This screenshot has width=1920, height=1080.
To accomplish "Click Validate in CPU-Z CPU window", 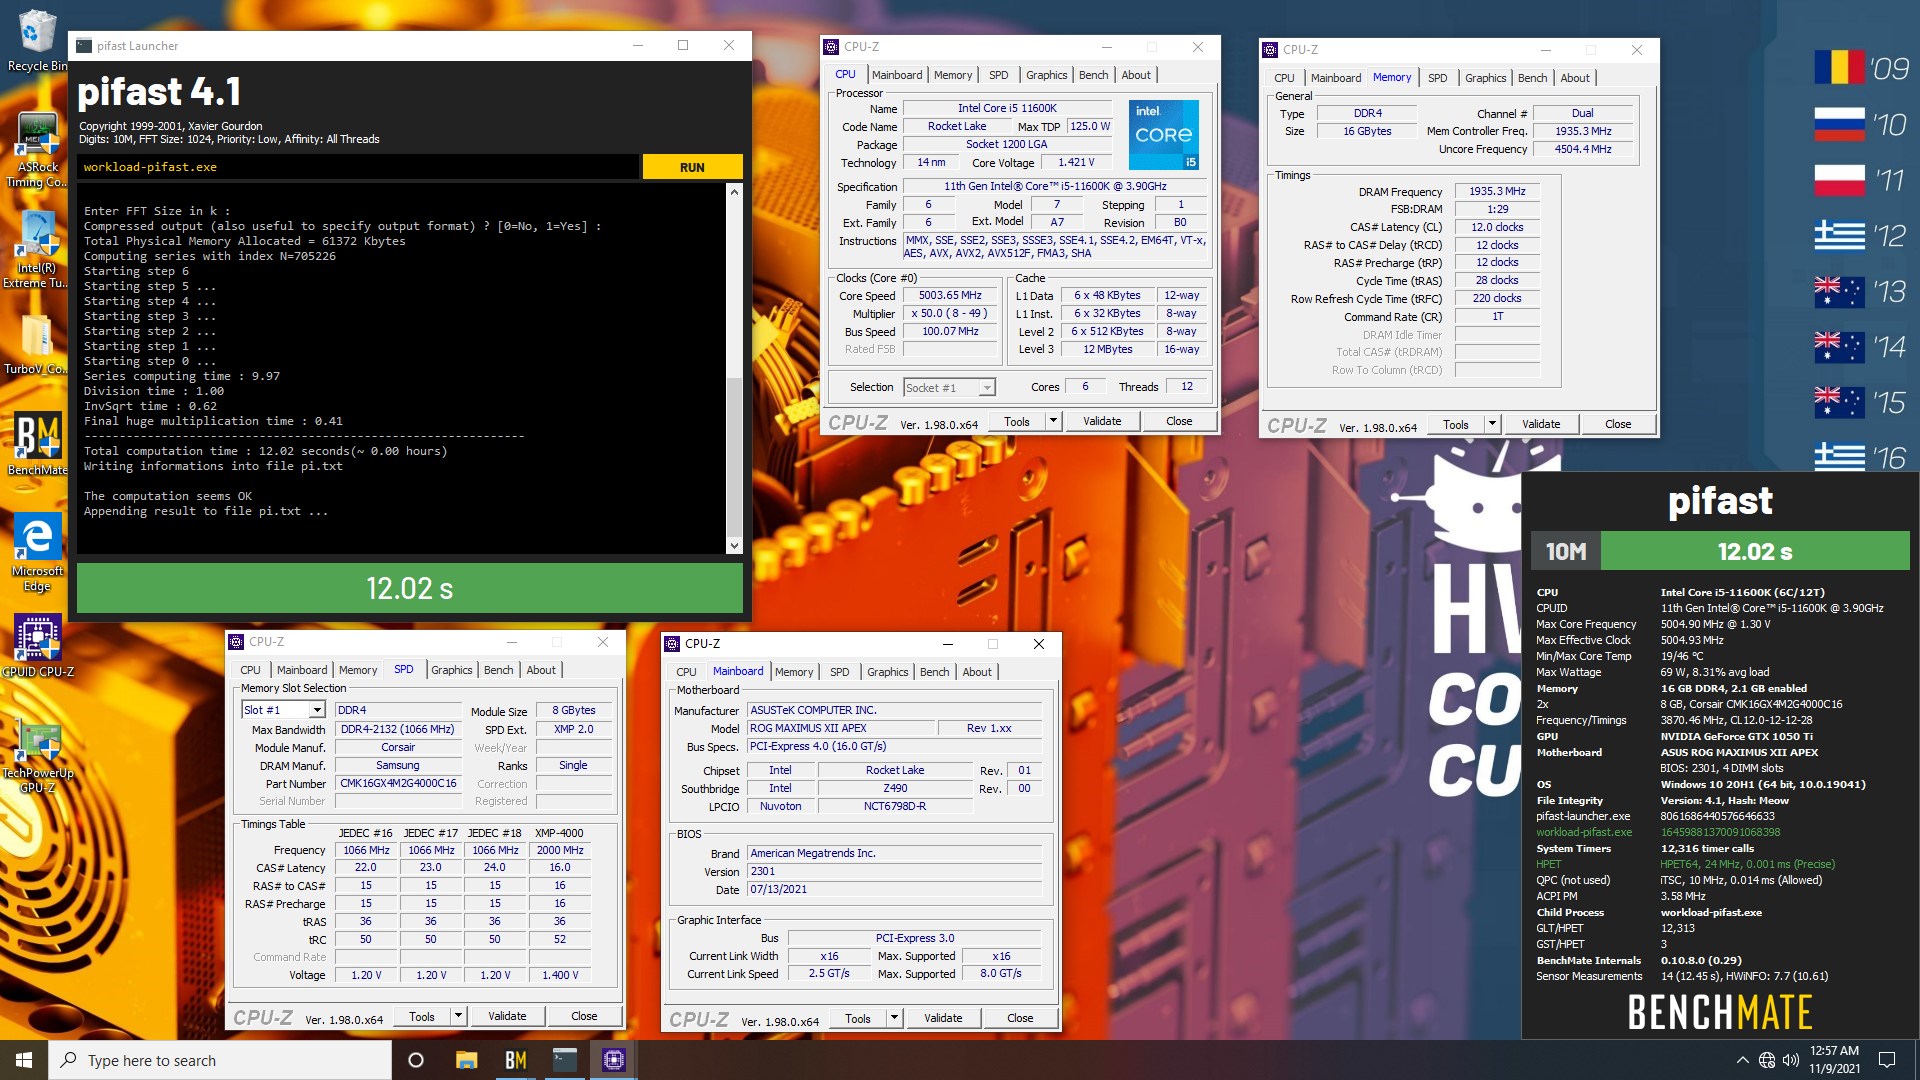I will click(1102, 421).
